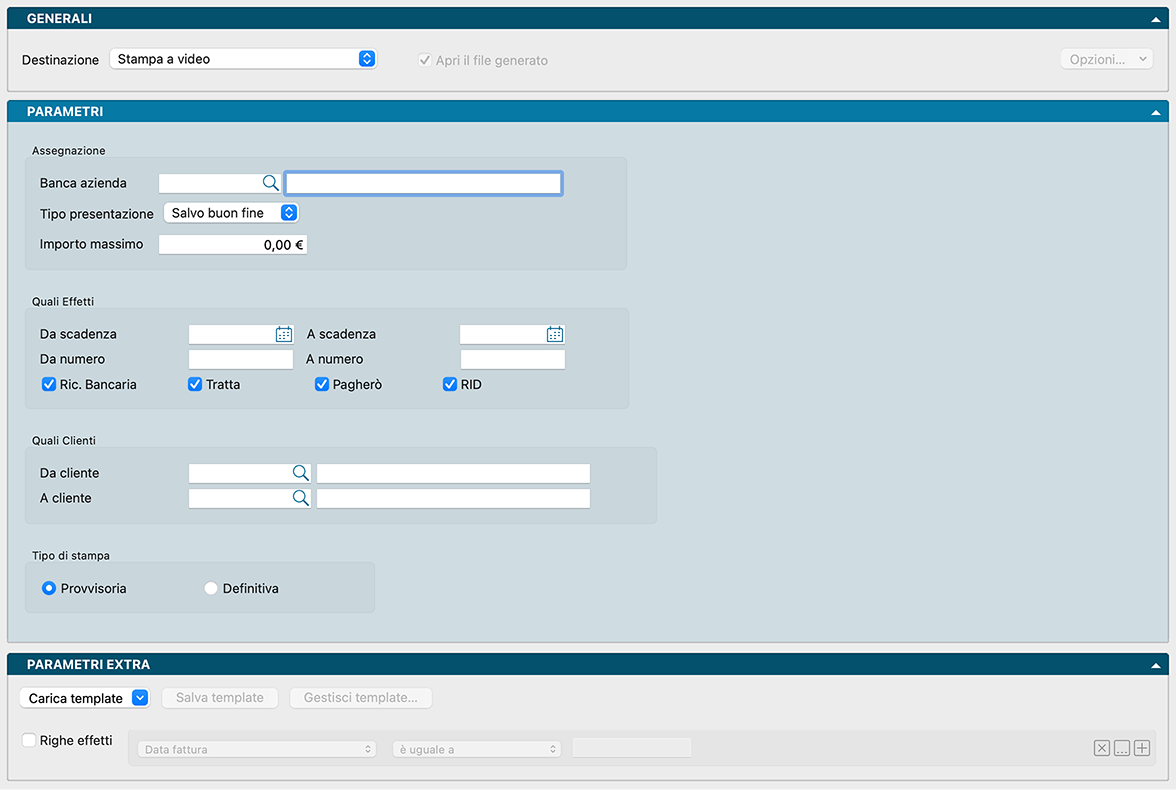The width and height of the screenshot is (1176, 790).
Task: Select the Definitiva radio button
Action: [x=211, y=589]
